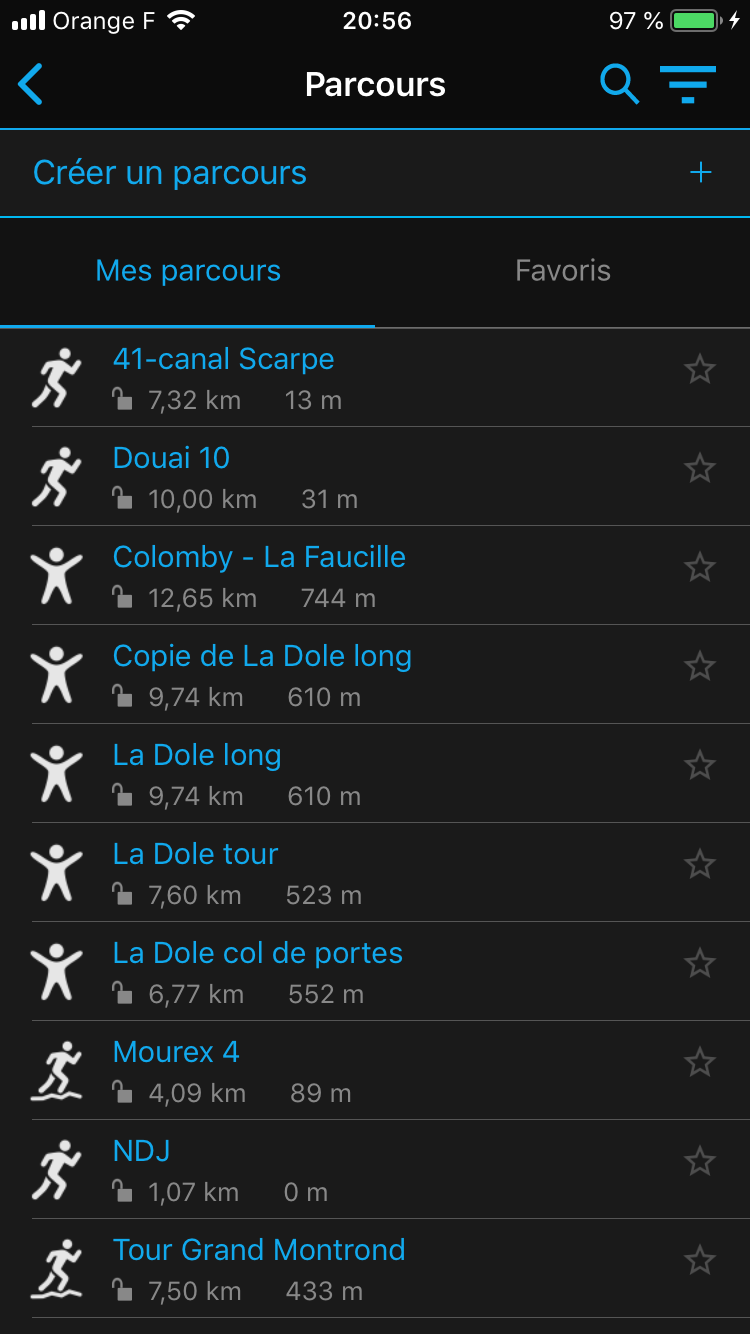Screen dimensions: 750x1334
Task: Open the Douai 10 course
Action: [172, 458]
